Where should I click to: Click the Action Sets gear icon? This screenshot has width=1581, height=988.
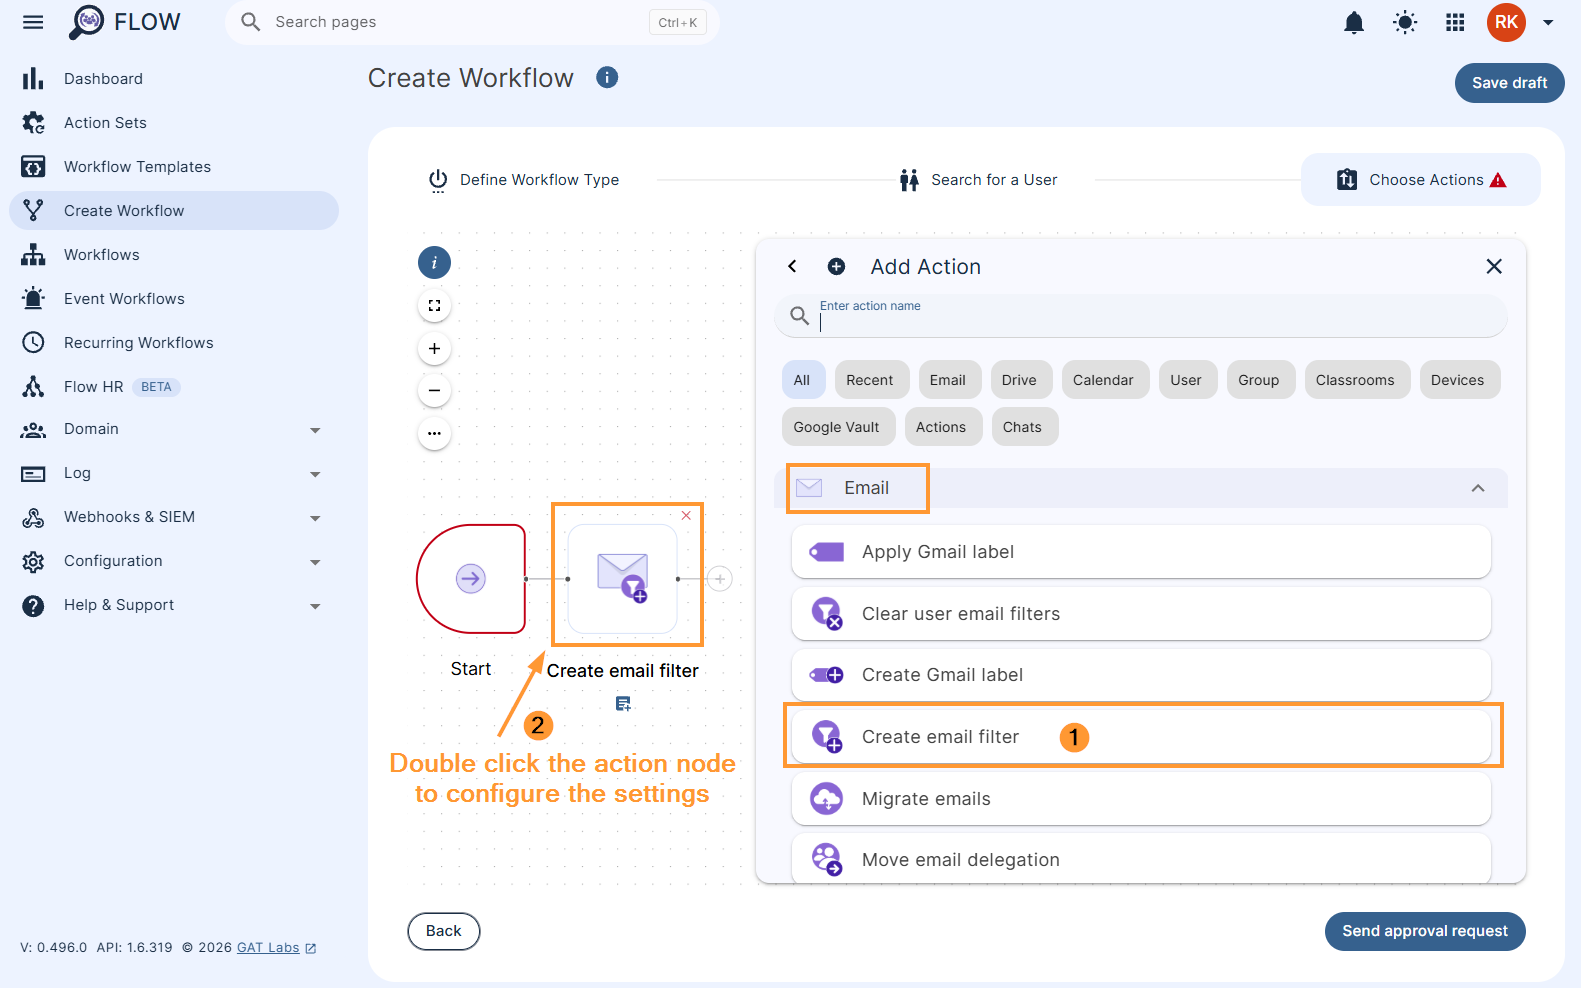pyautogui.click(x=33, y=123)
